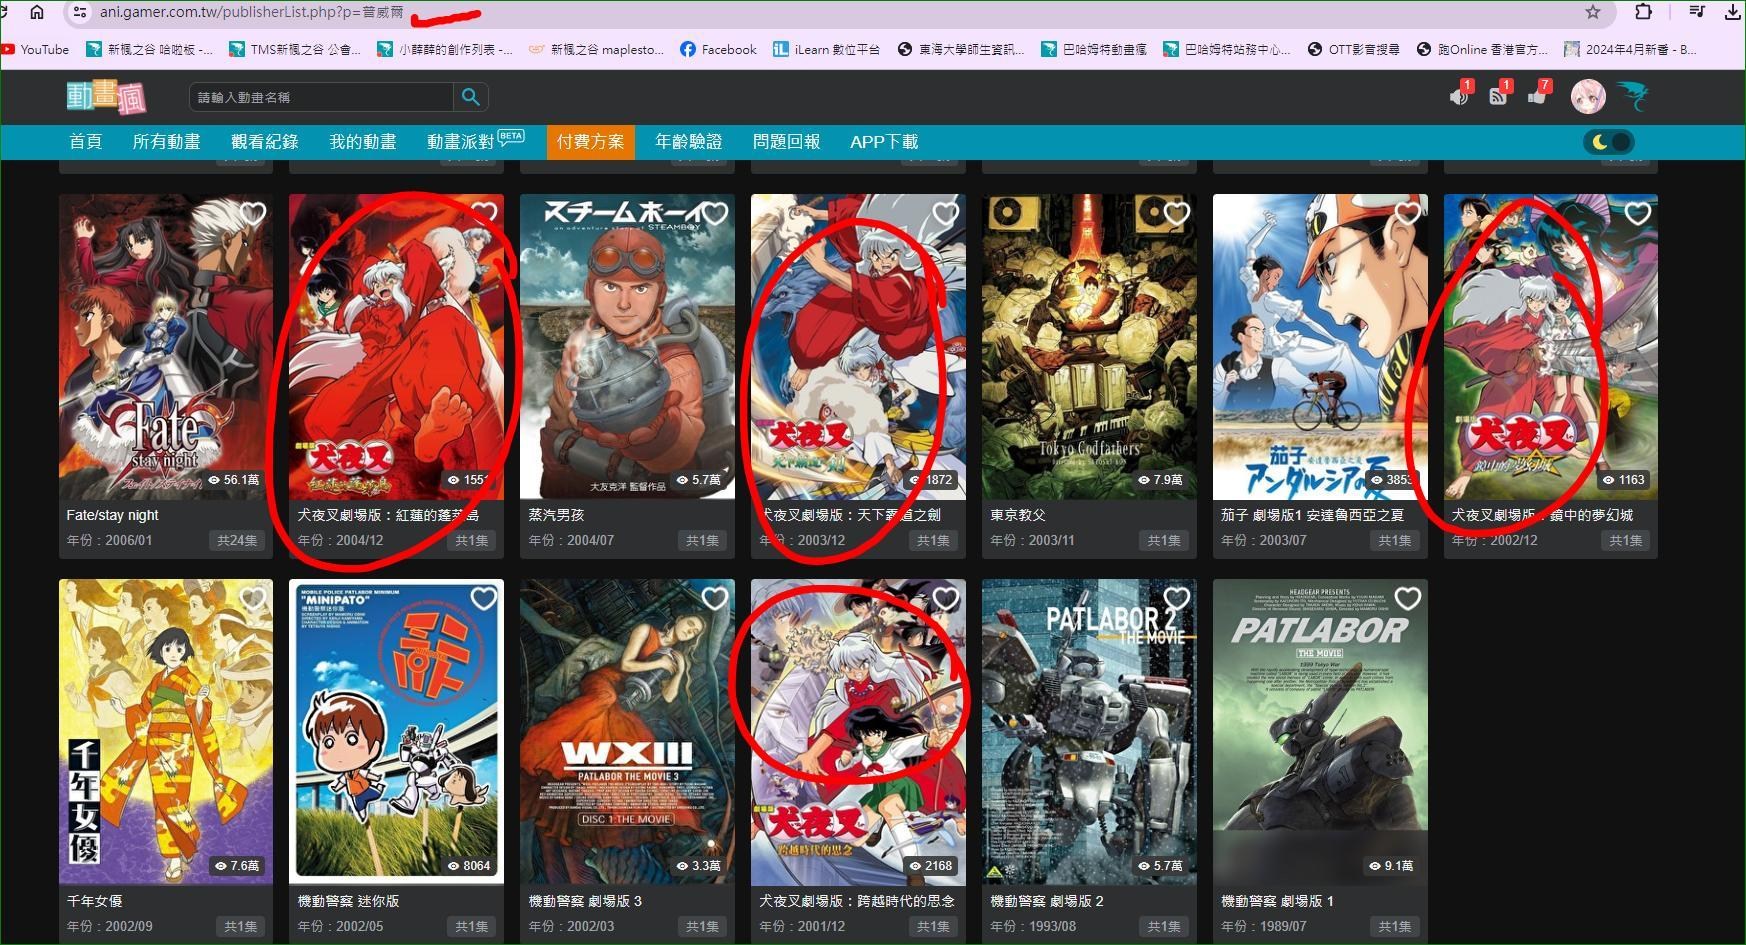Open 機動警察 迷你版 MINIPATO poster
Screen dimensions: 1746x945
pyautogui.click(x=396, y=732)
